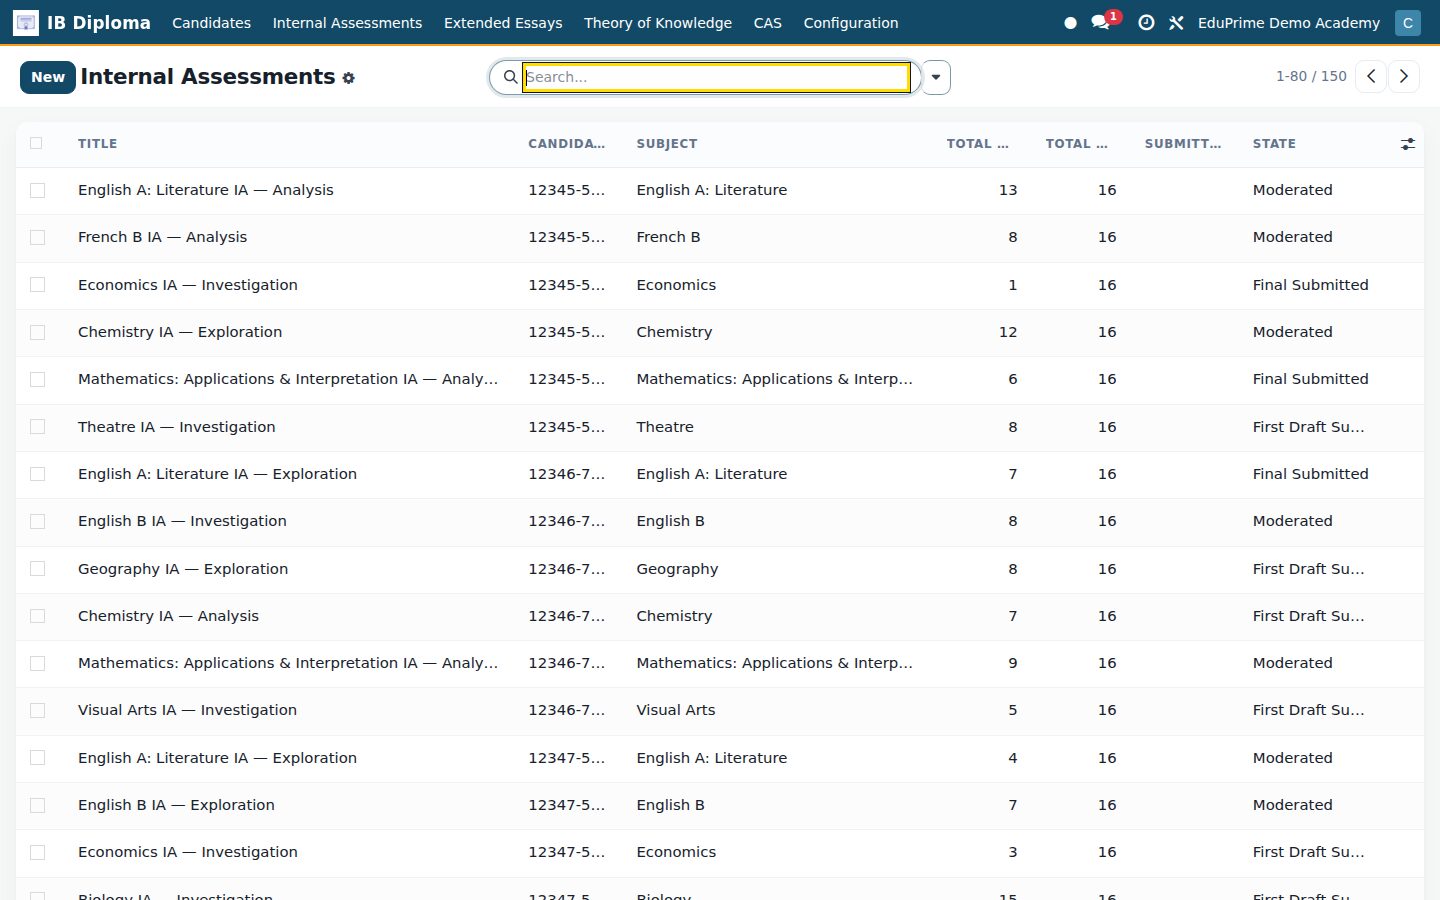Click the total value 12 in Chemistry row
Viewport: 1440px width, 900px height.
tap(1008, 332)
